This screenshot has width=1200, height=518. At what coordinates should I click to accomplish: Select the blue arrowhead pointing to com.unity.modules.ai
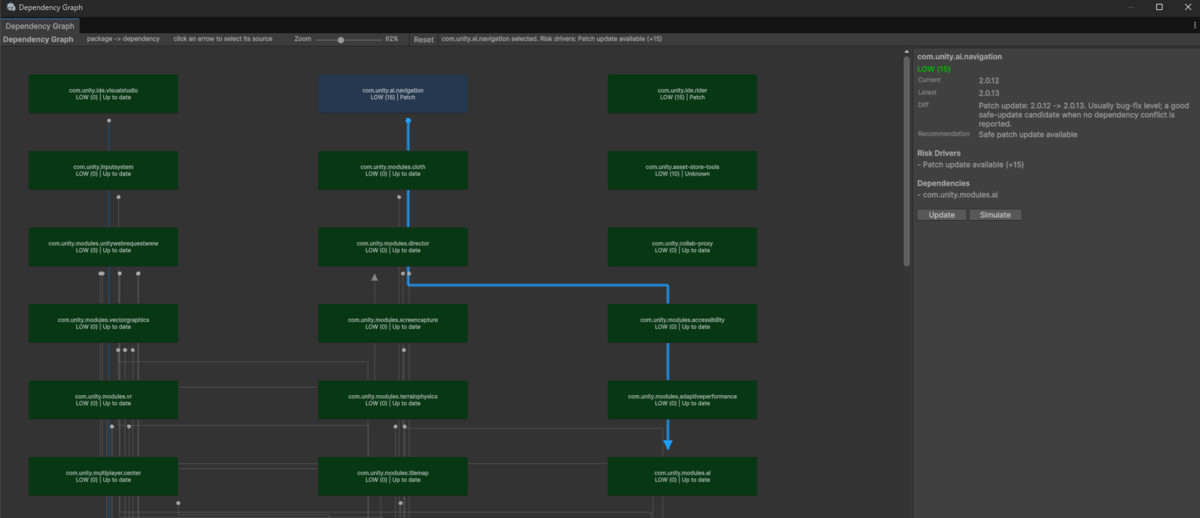coord(668,444)
